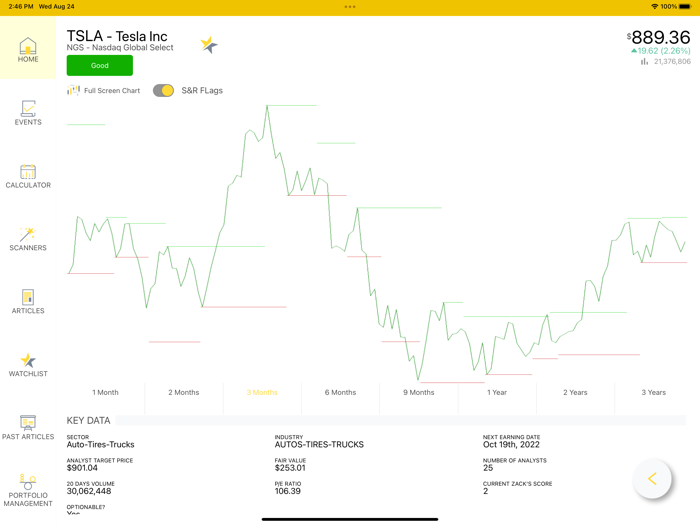
Task: Select the 6 Months chart range
Action: (x=340, y=392)
